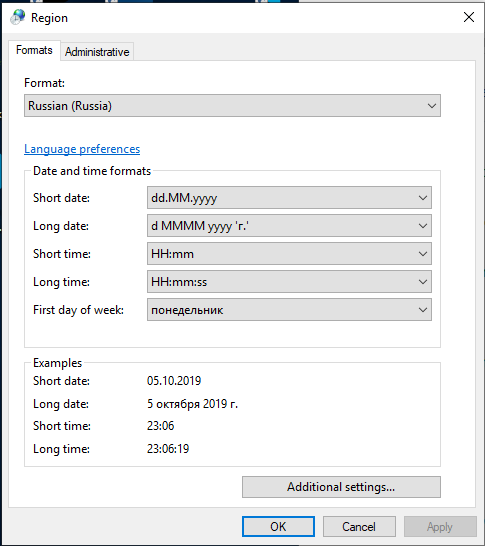Image resolution: width=485 pixels, height=546 pixels.
Task: Select the short date example 05.10.2019
Action: click(174, 381)
